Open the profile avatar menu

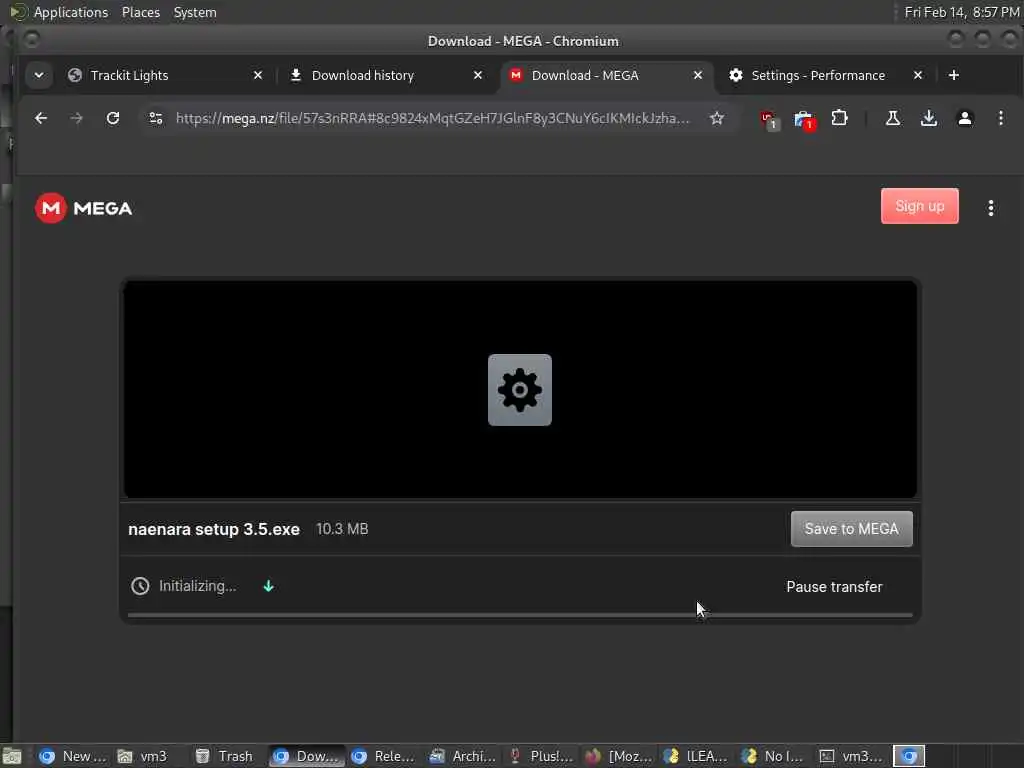point(965,118)
